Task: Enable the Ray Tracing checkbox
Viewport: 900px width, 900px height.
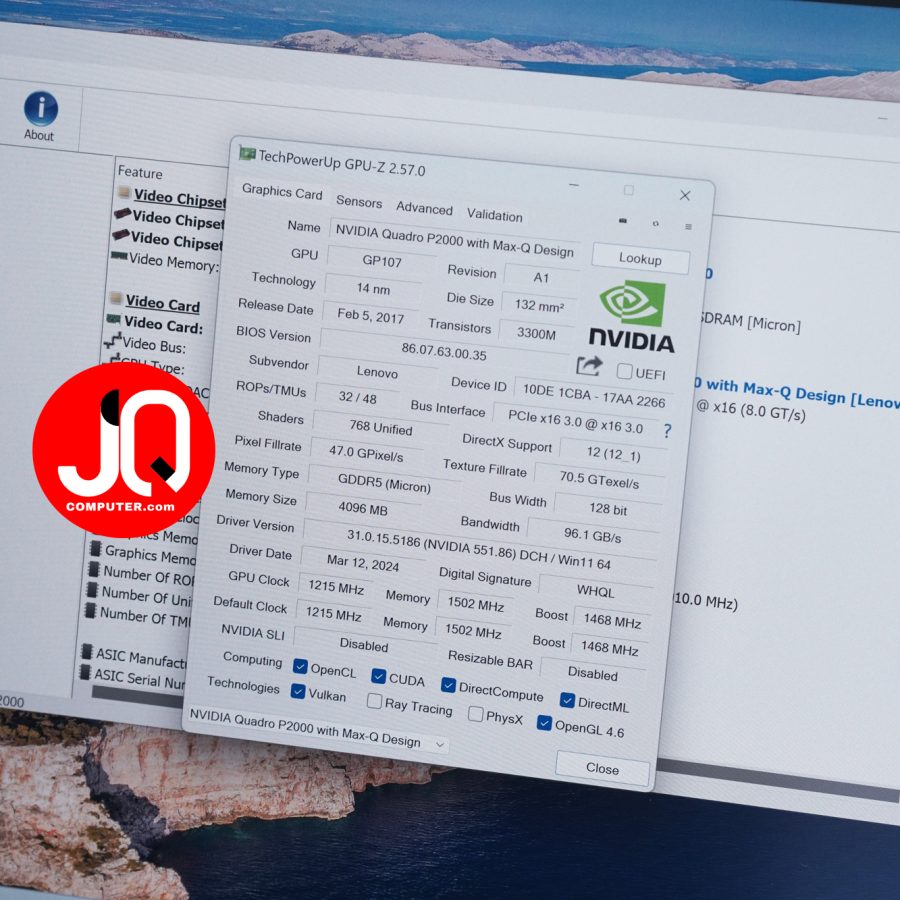Action: point(374,701)
